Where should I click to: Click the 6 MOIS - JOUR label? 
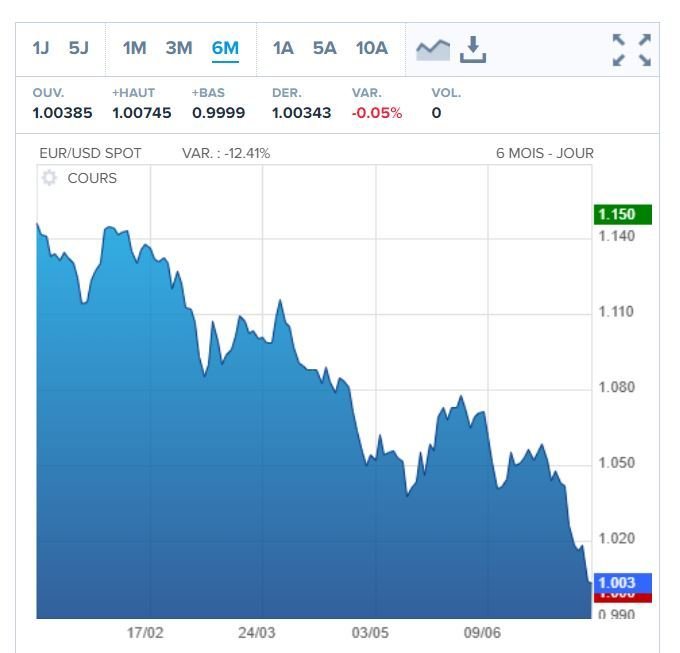pyautogui.click(x=544, y=153)
